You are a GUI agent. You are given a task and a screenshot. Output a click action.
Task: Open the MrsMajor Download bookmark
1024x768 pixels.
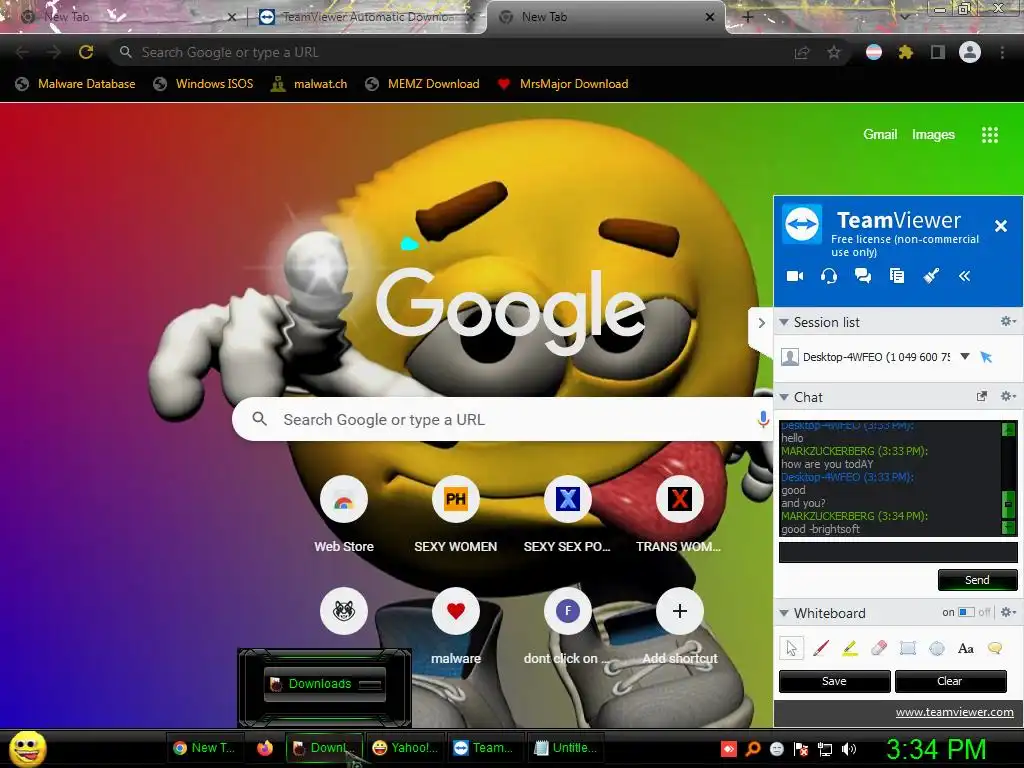563,84
